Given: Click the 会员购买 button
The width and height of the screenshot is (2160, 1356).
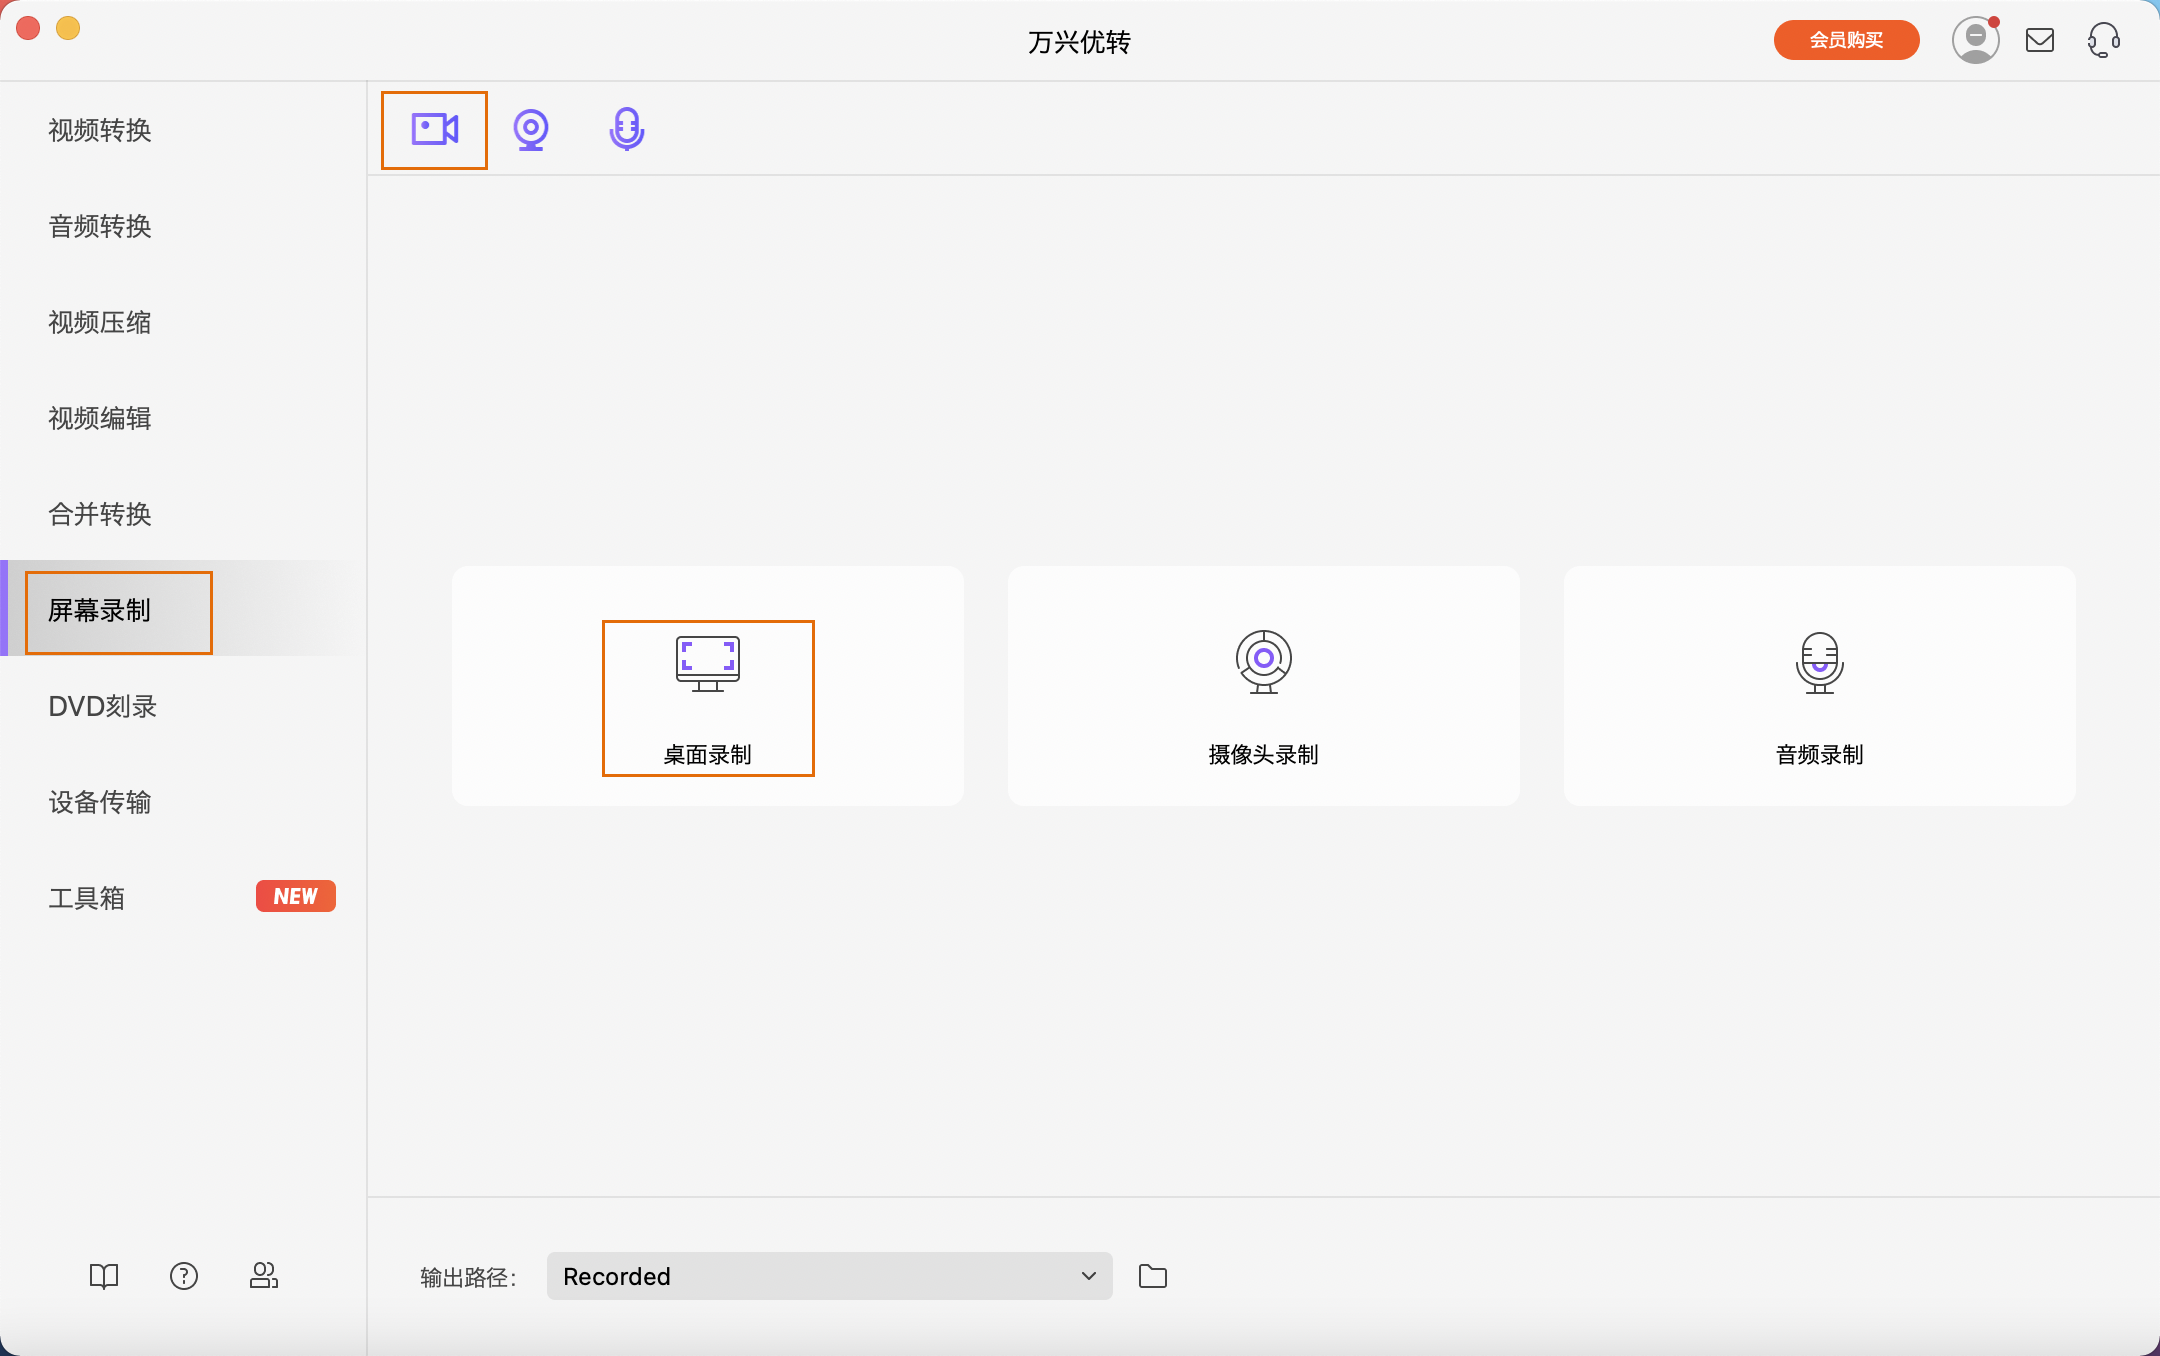Looking at the screenshot, I should [x=1846, y=40].
